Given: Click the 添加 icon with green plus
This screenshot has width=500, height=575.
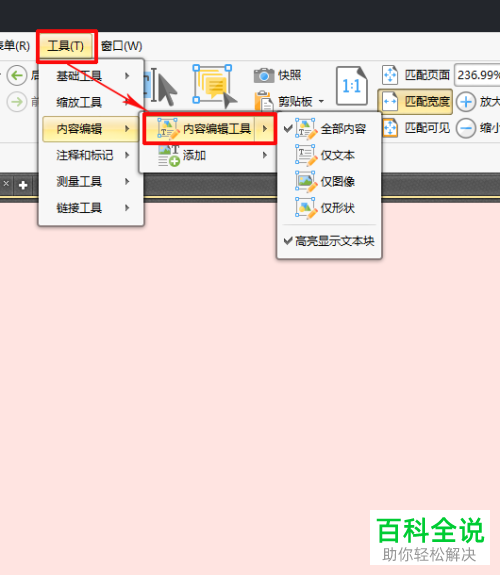Looking at the screenshot, I should (168, 155).
